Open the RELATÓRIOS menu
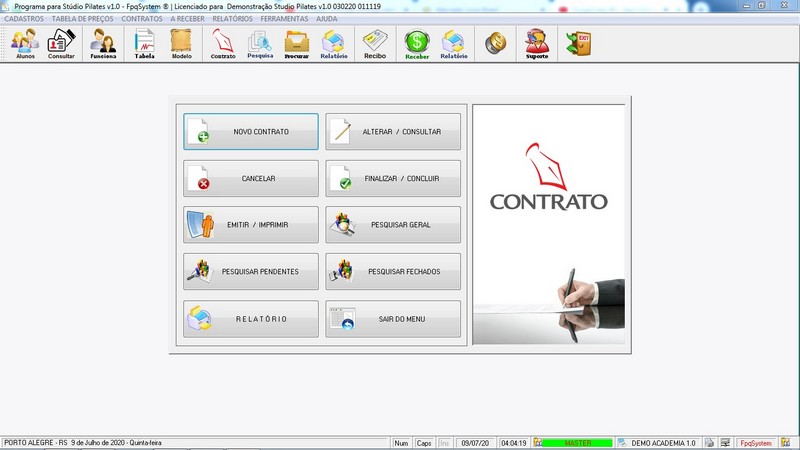Screen dimensions: 800x450 (232, 19)
